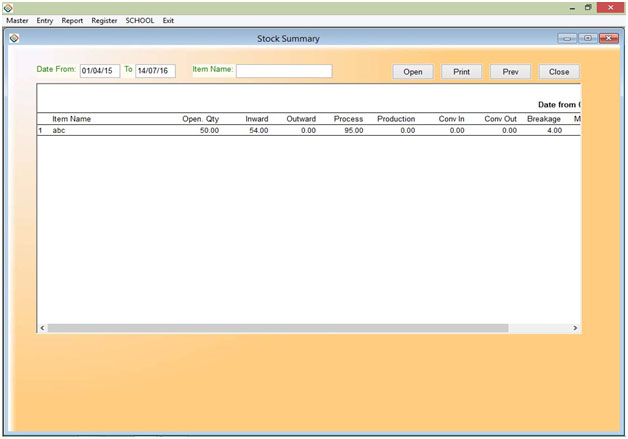Screen dimensions: 628x439
Task: Click the Close button beside Prev
Action: coord(559,72)
